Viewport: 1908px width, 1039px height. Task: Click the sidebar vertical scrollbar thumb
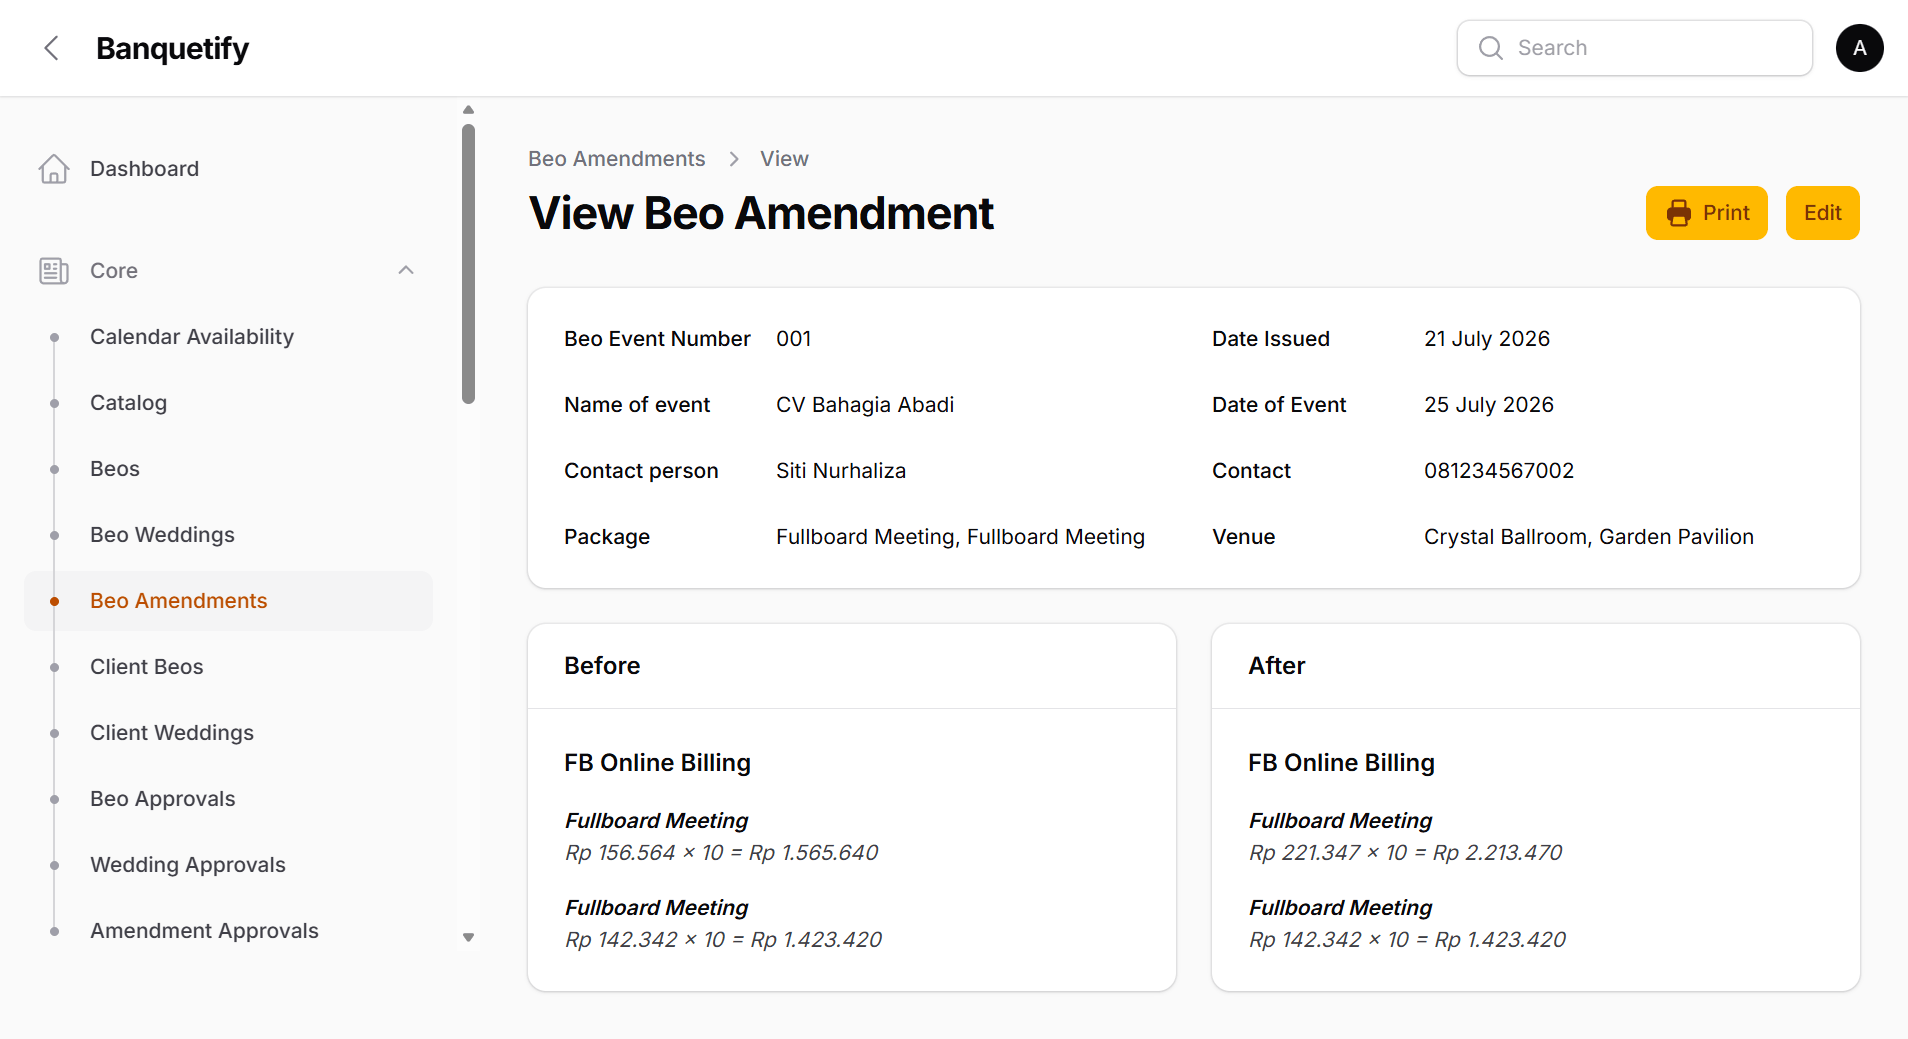coord(468,264)
